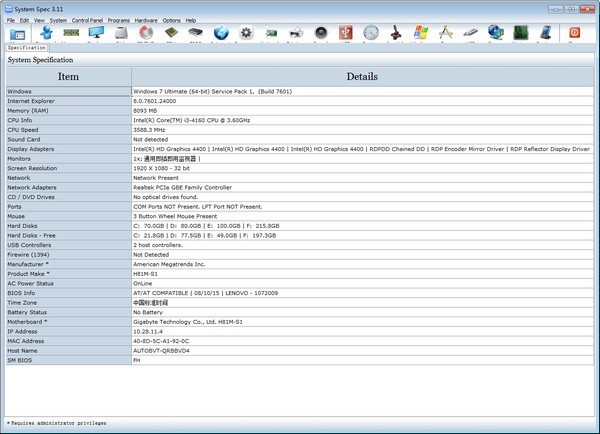Click the Item column header
This screenshot has width=600, height=434.
point(68,76)
